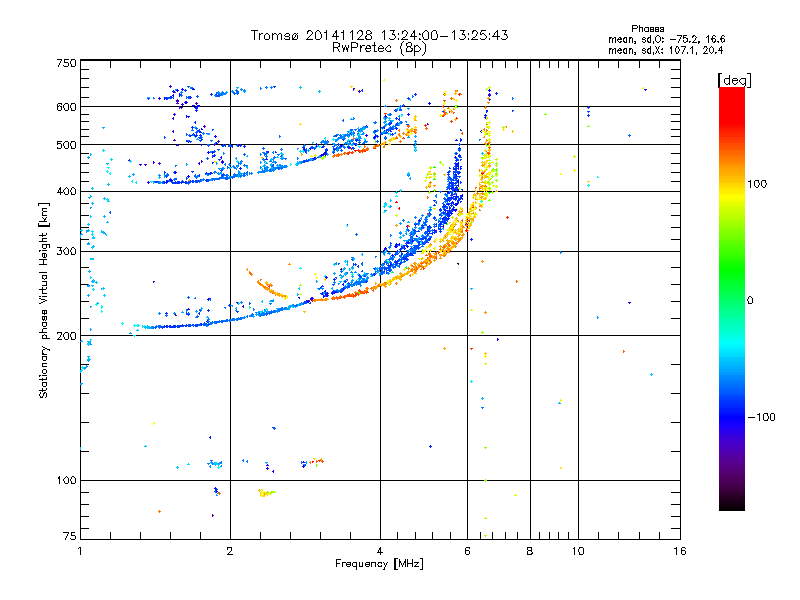The width and height of the screenshot is (800, 600).
Task: Click the short orange arc trace near 250 km
Action: (x=266, y=284)
